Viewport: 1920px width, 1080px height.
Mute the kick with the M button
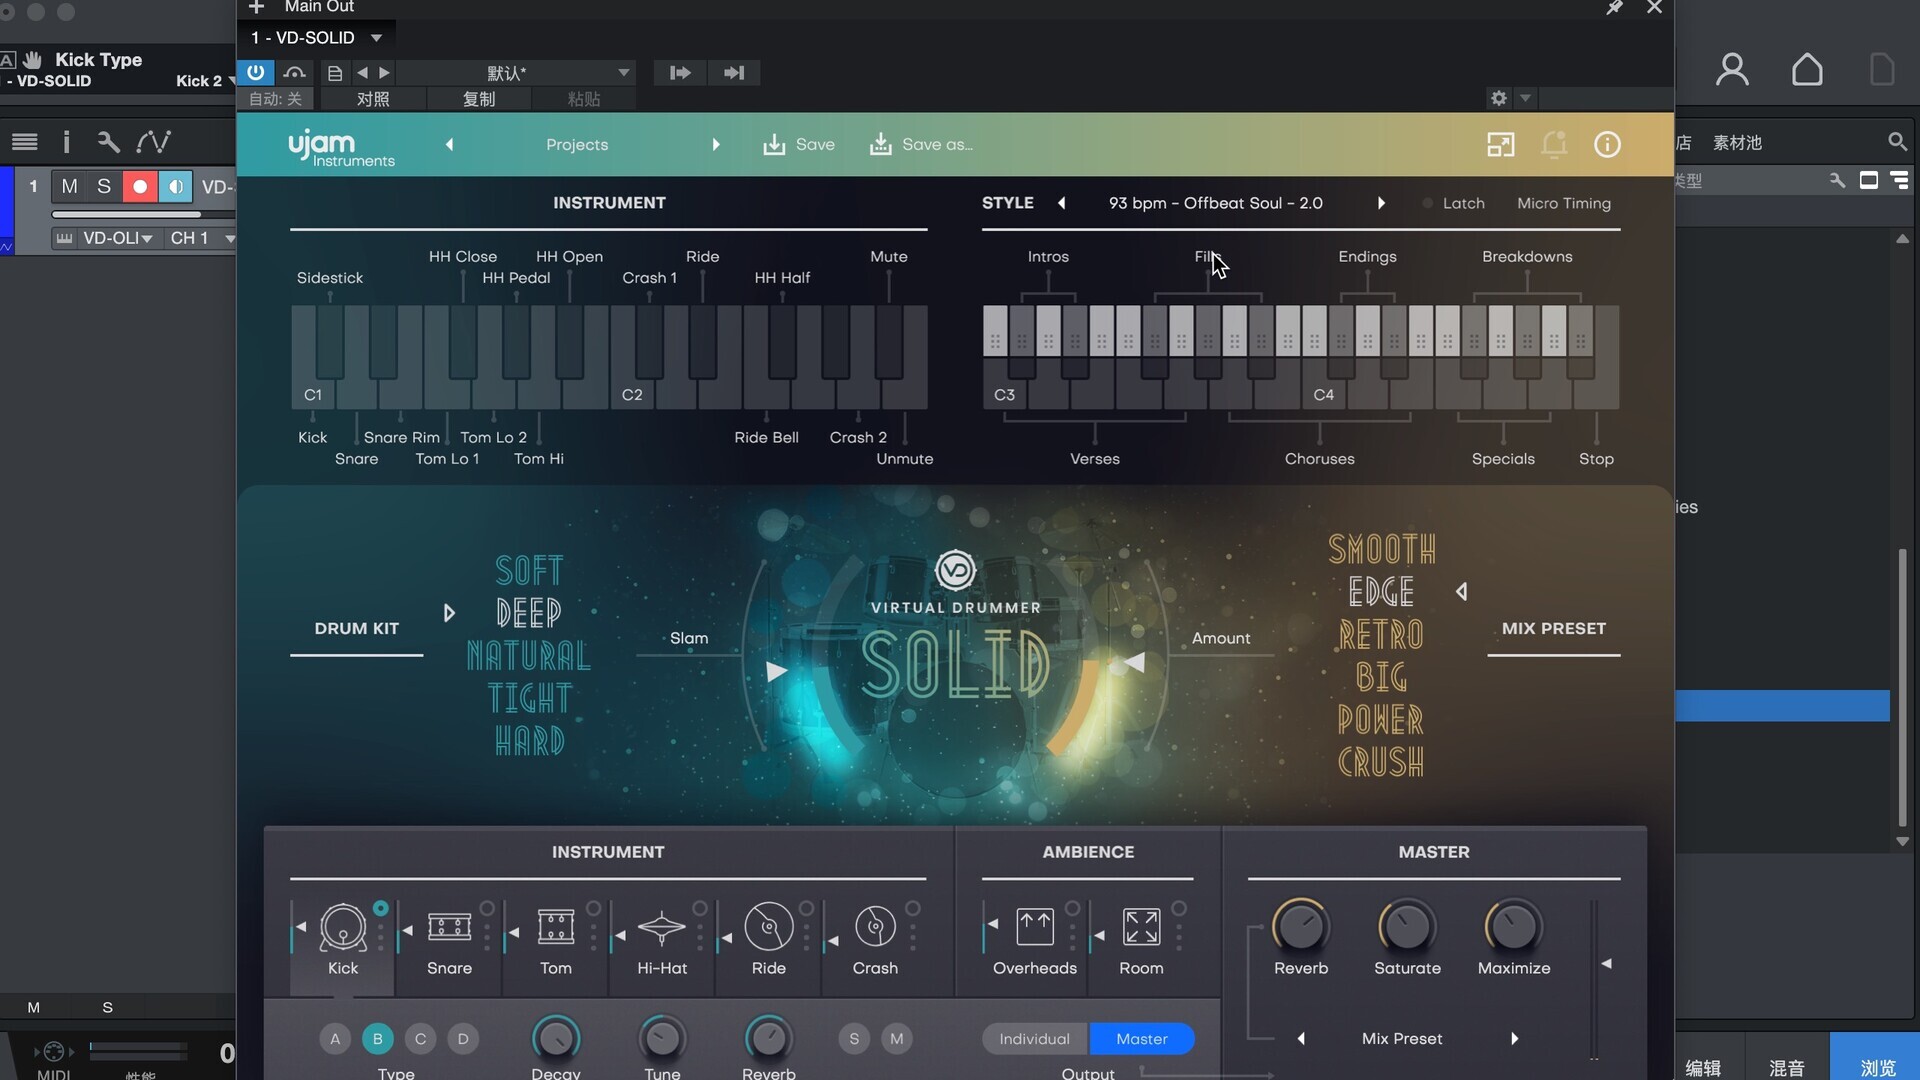[x=897, y=1039]
